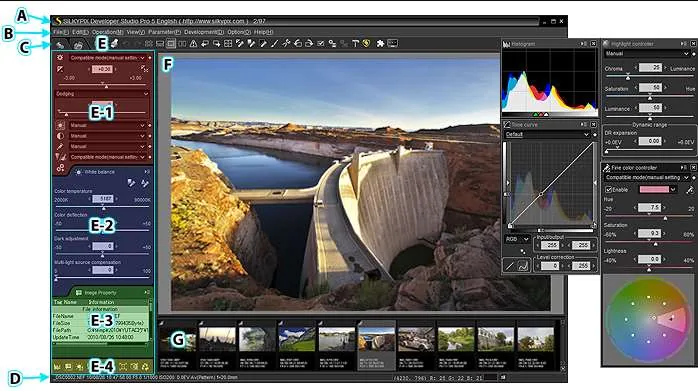The height and width of the screenshot is (391, 698).
Task: Click the contrast half-circle icon
Action: point(60,136)
